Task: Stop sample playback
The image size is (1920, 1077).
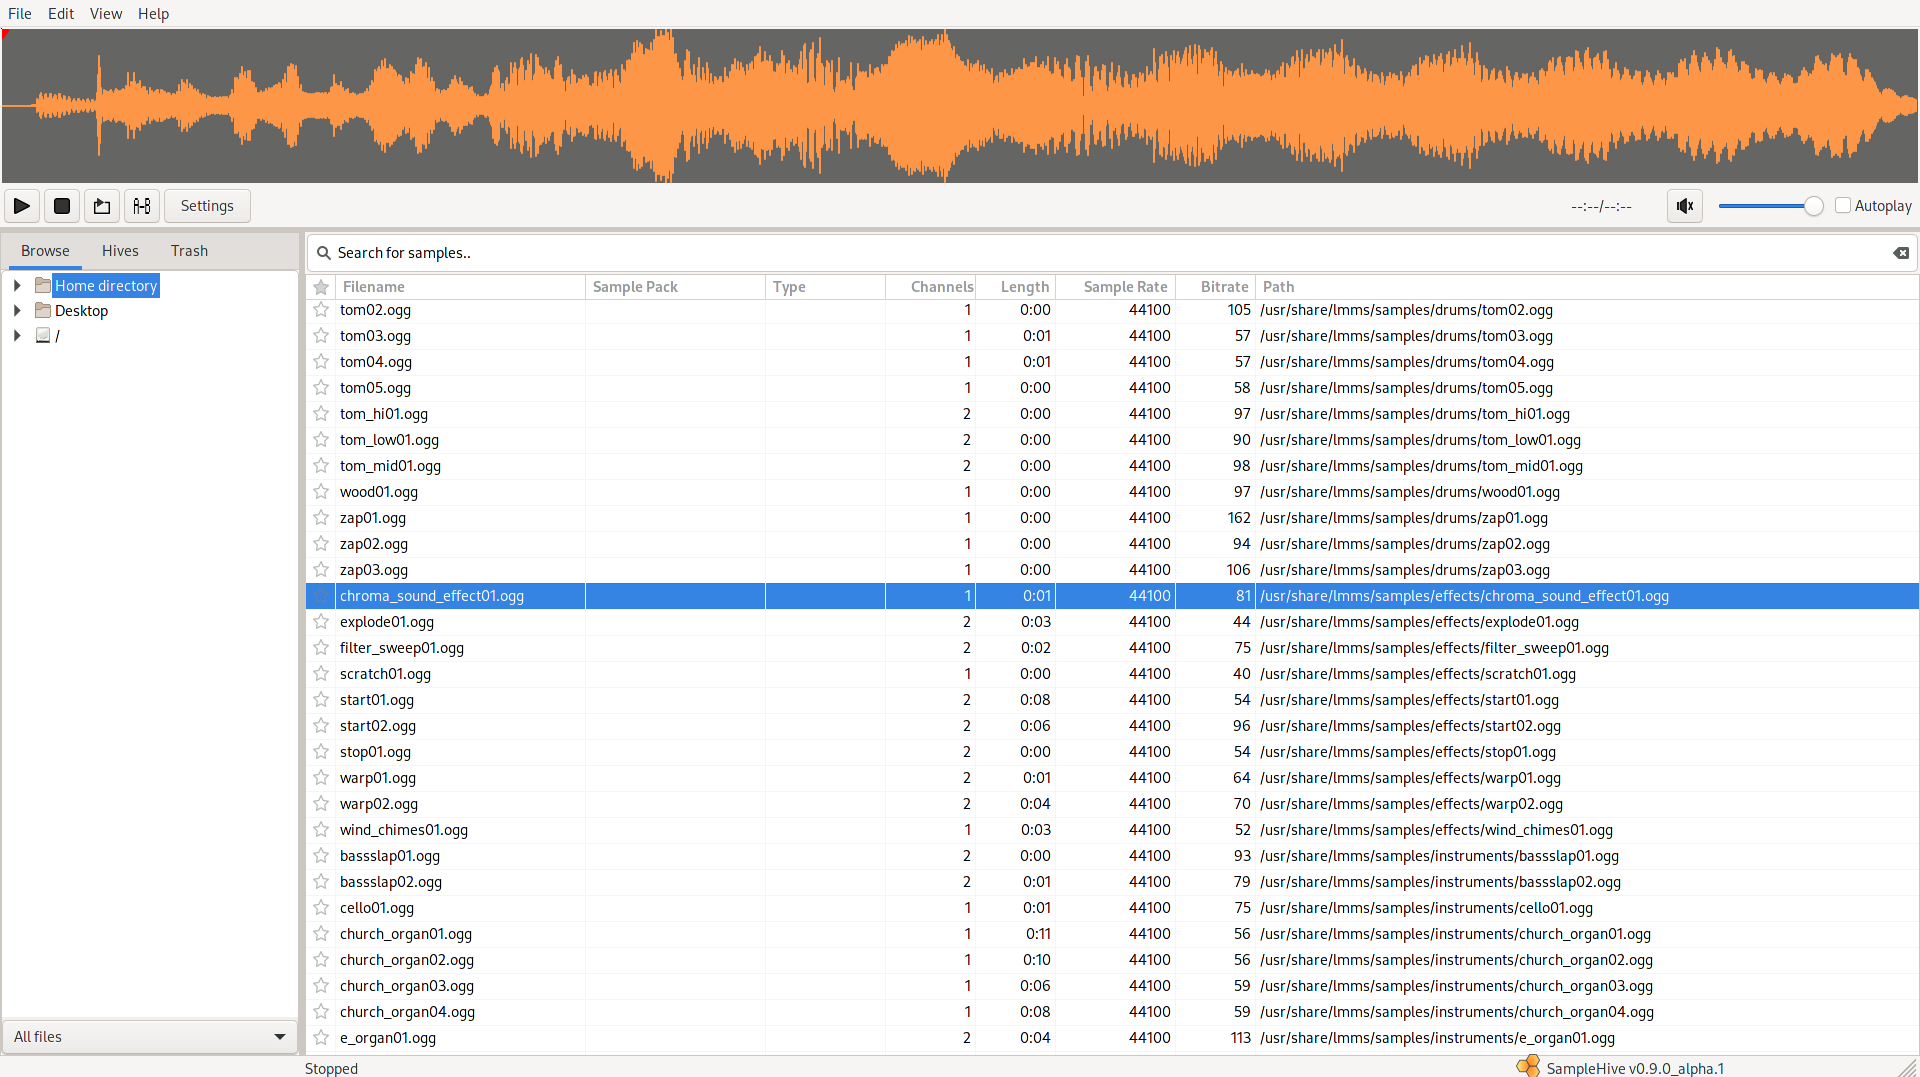Action: [61, 205]
